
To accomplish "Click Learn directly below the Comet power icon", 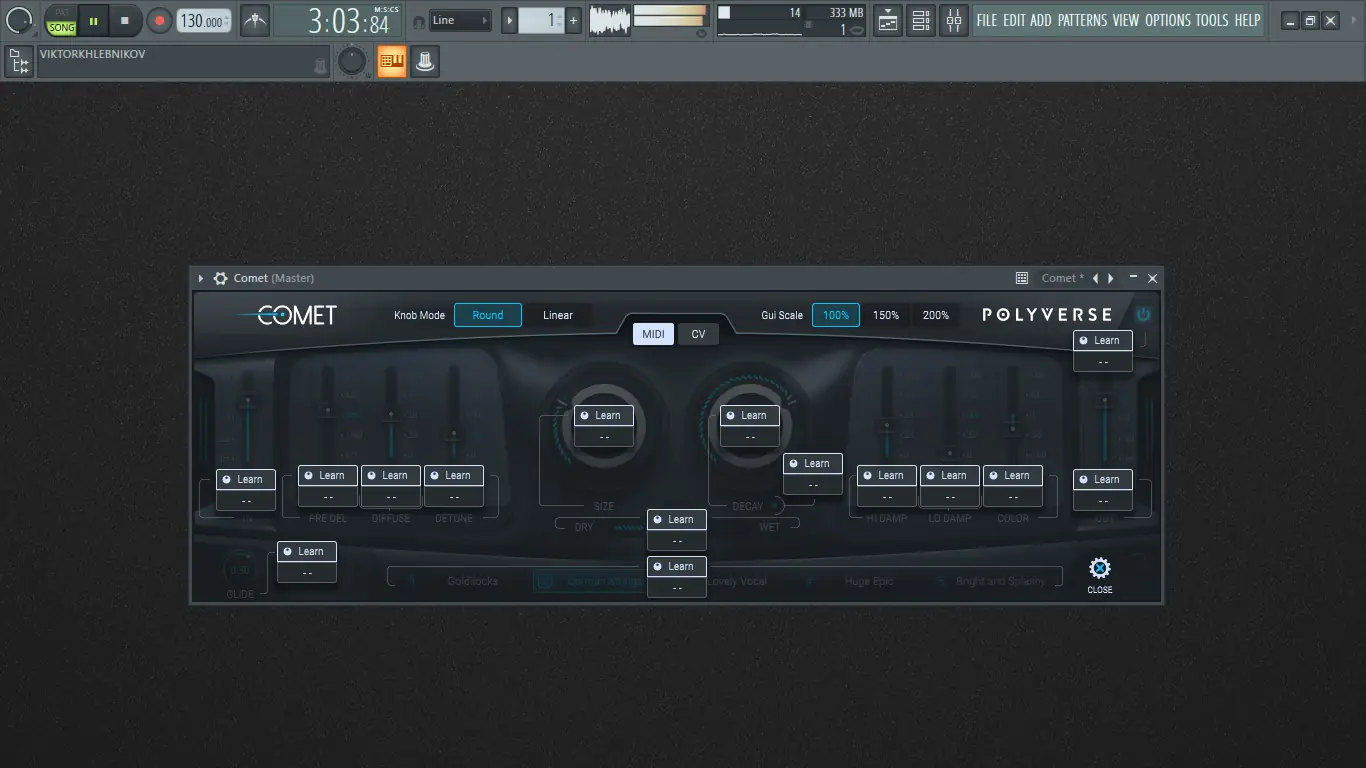I will coord(1103,340).
